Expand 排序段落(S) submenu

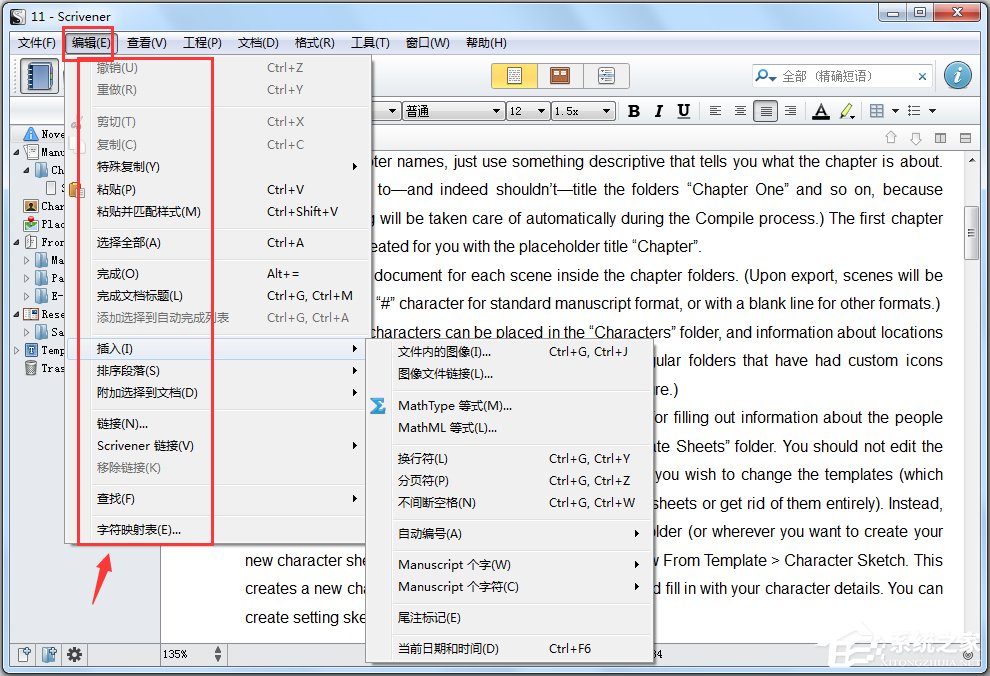pyautogui.click(x=218, y=371)
